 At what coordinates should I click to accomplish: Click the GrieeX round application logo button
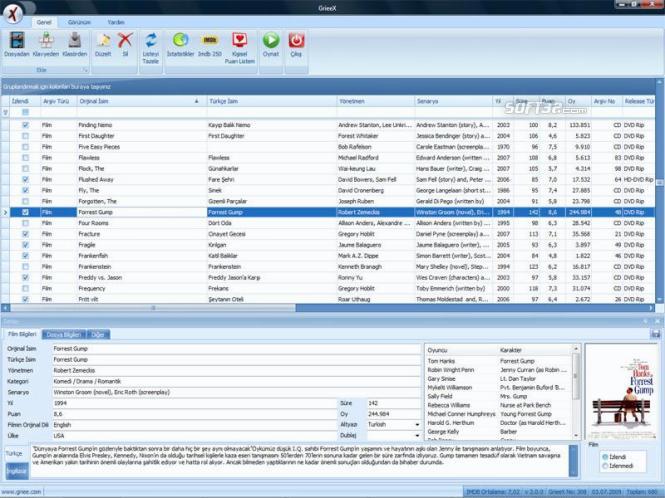tap(13, 14)
